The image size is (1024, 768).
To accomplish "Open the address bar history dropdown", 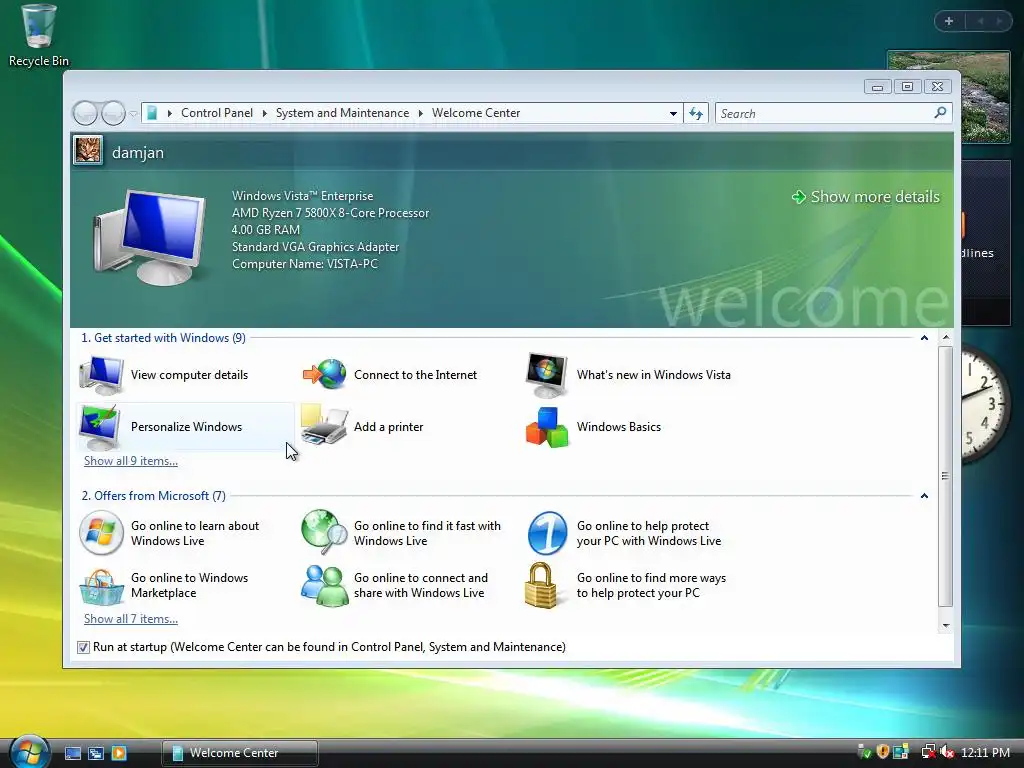I will [673, 113].
